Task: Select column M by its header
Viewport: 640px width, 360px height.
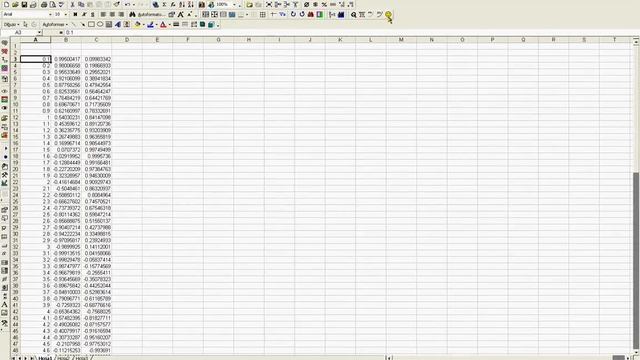Action: 401,40
